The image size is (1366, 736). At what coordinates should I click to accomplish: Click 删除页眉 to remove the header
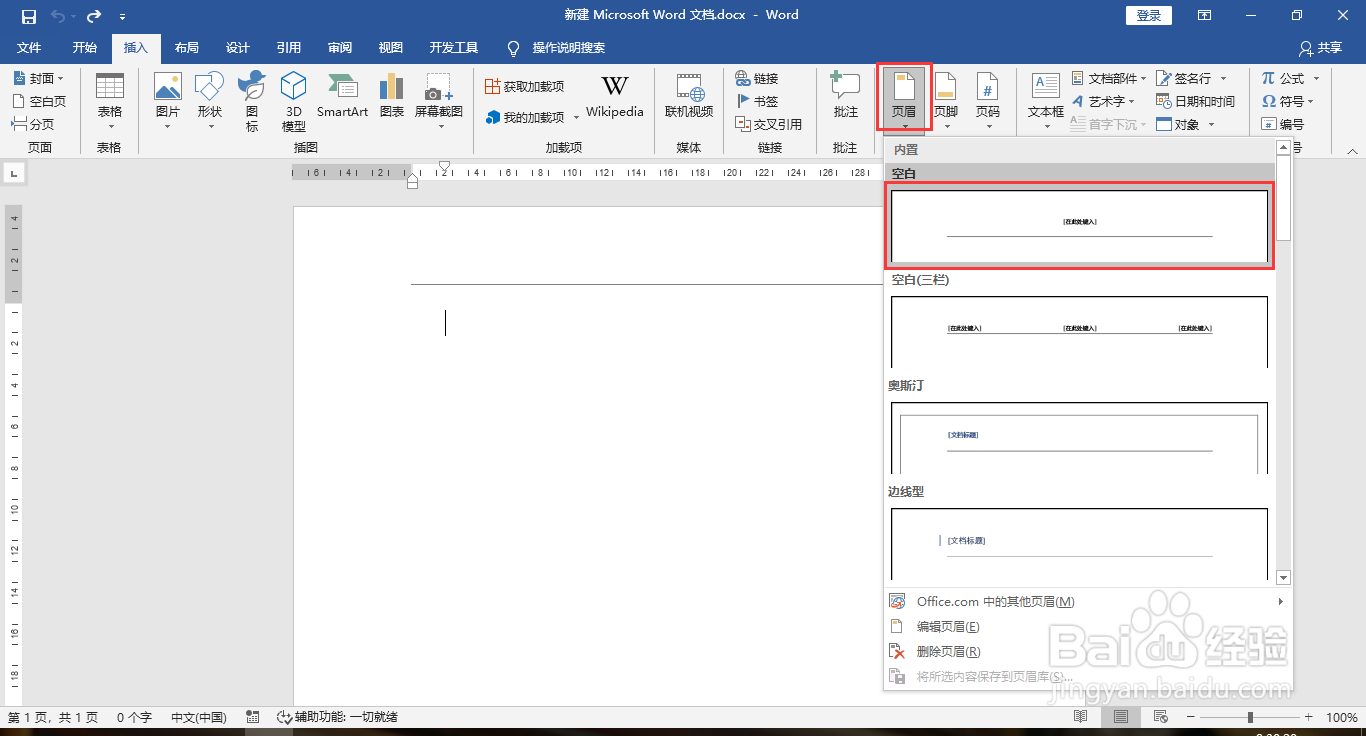click(x=948, y=651)
